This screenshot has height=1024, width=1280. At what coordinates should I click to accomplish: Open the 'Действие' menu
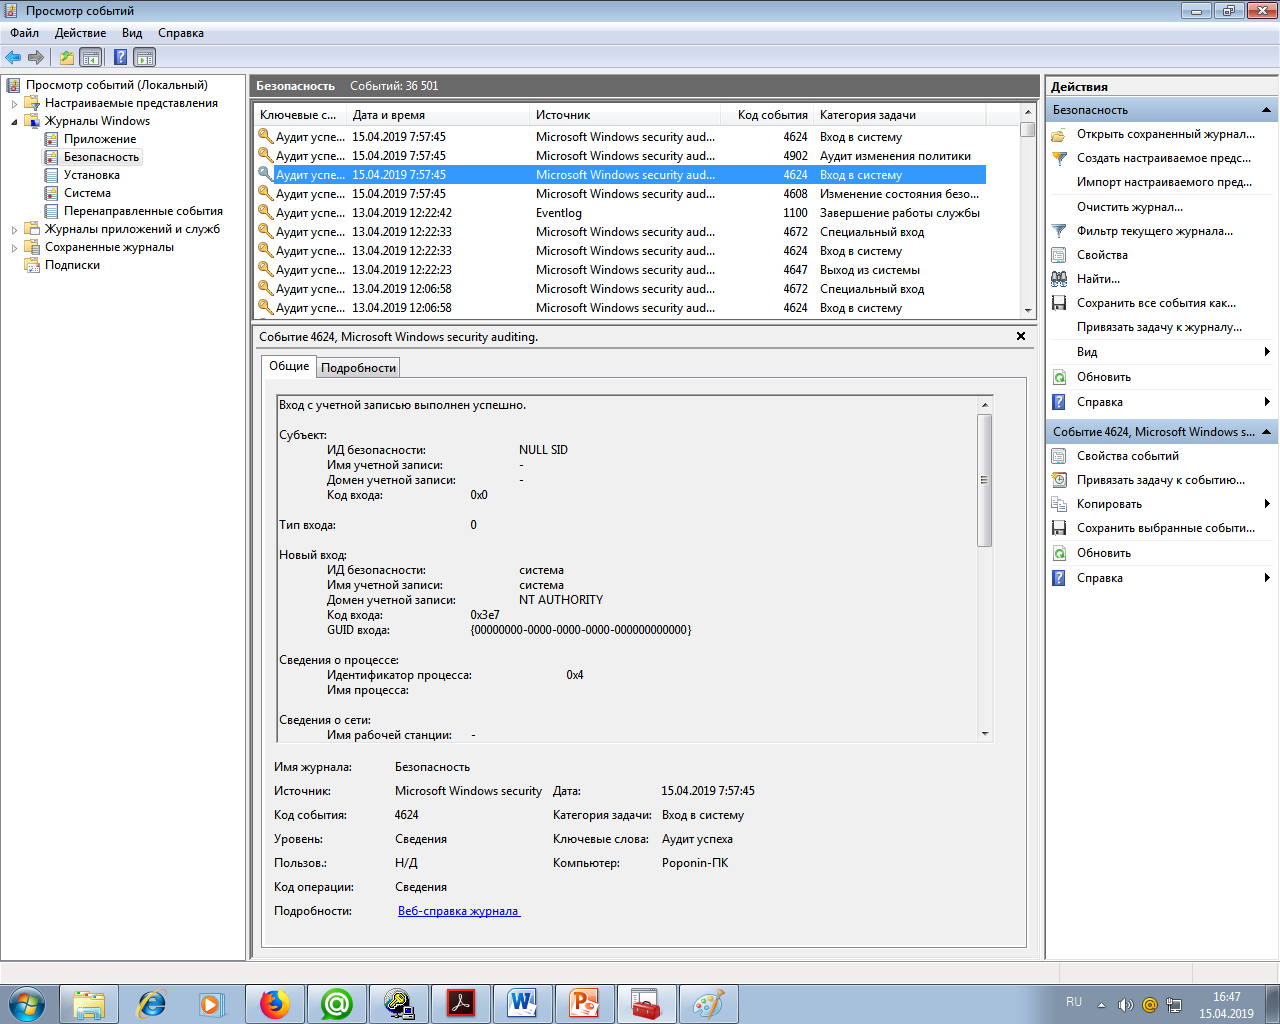pyautogui.click(x=80, y=33)
